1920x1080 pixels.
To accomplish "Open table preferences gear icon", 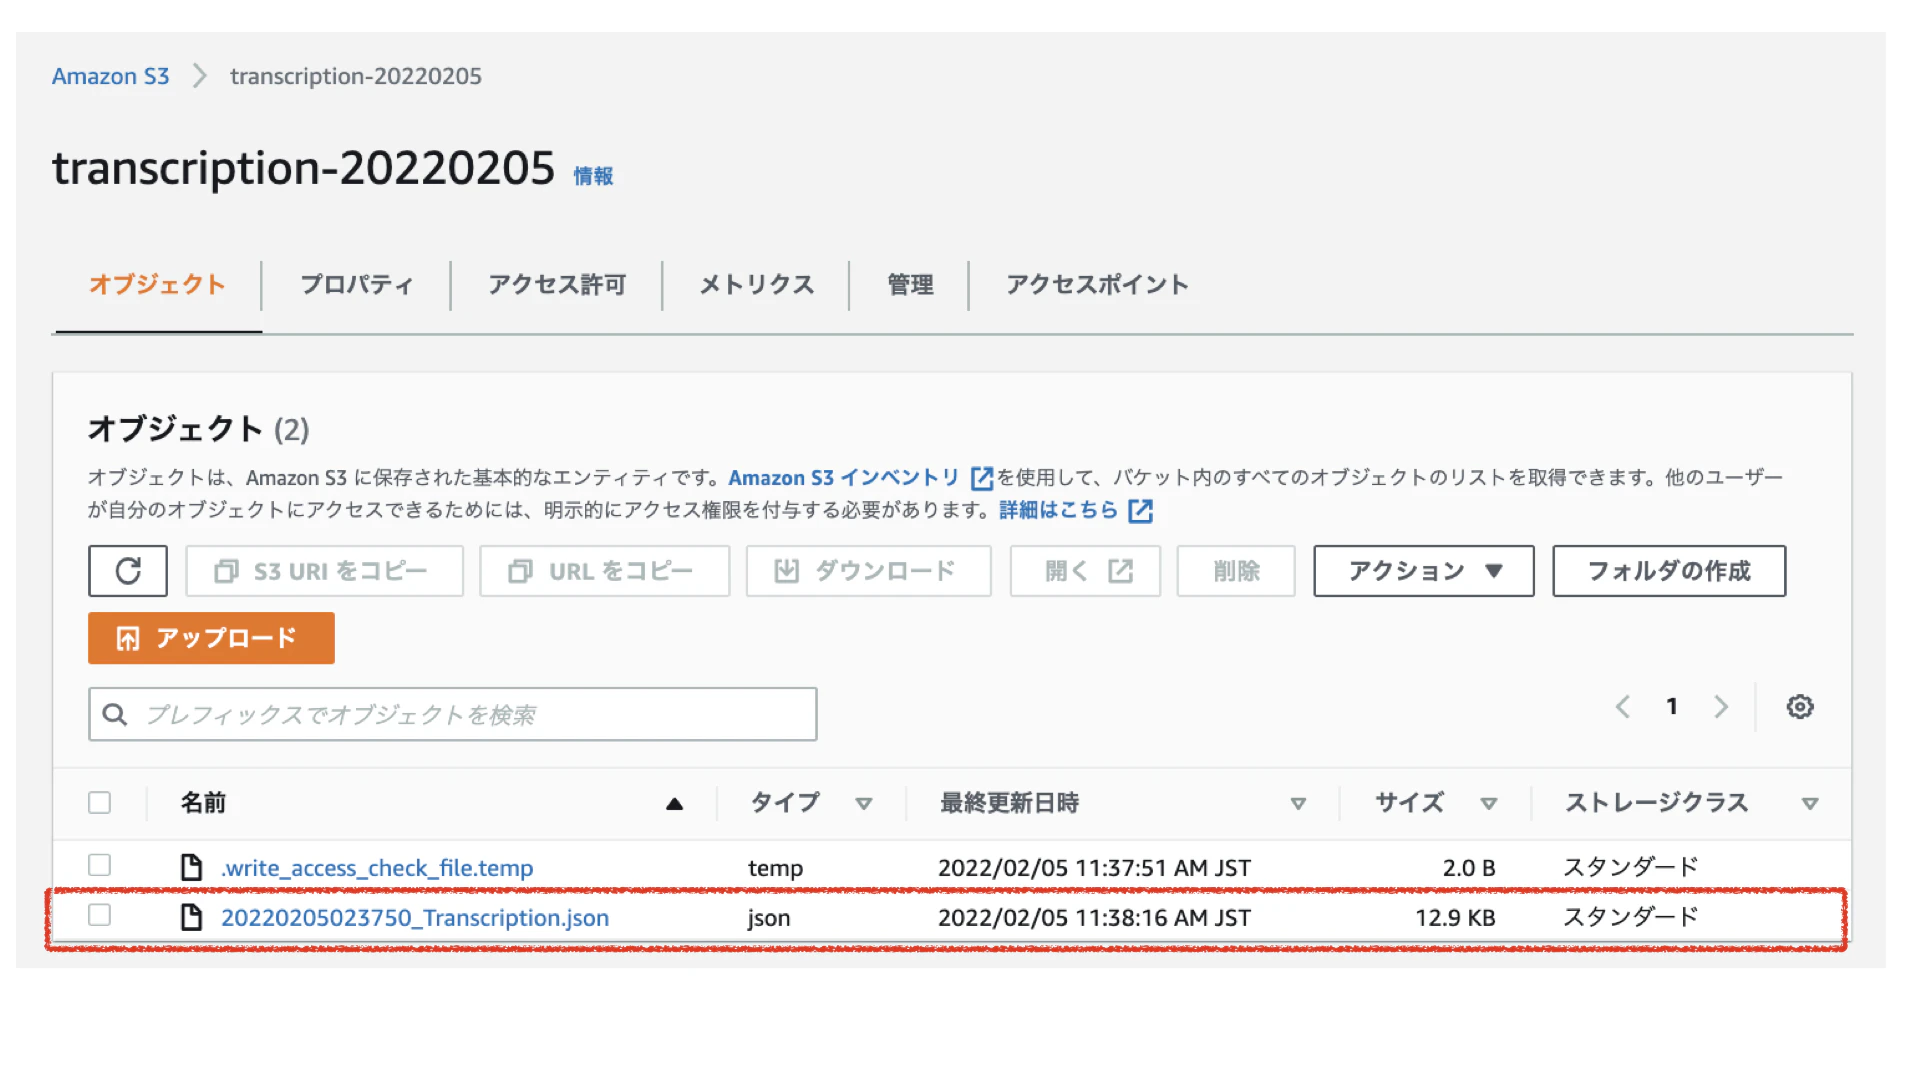I will (x=1800, y=707).
